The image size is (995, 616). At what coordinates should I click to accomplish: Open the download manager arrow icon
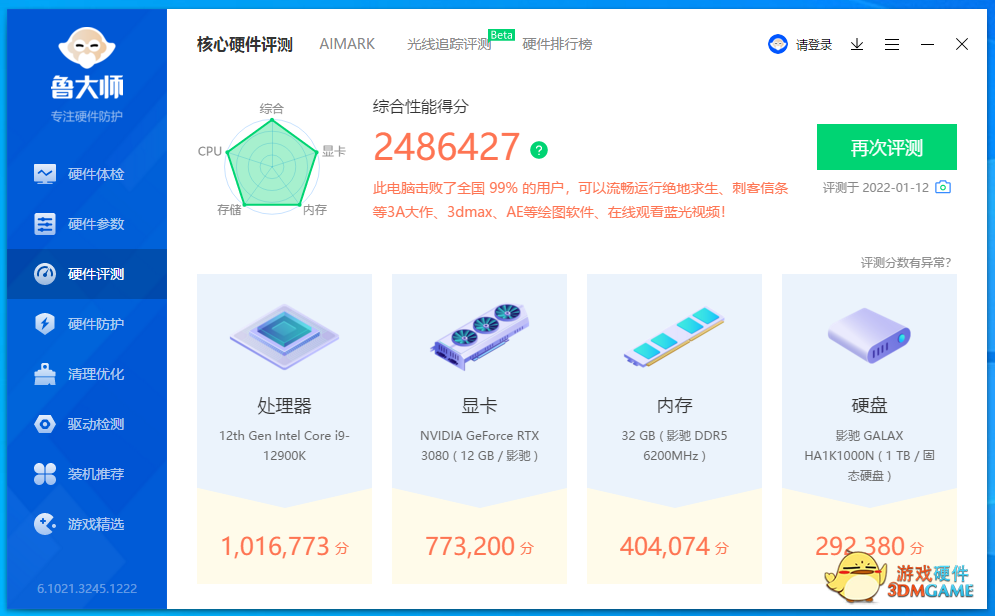pyautogui.click(x=857, y=44)
